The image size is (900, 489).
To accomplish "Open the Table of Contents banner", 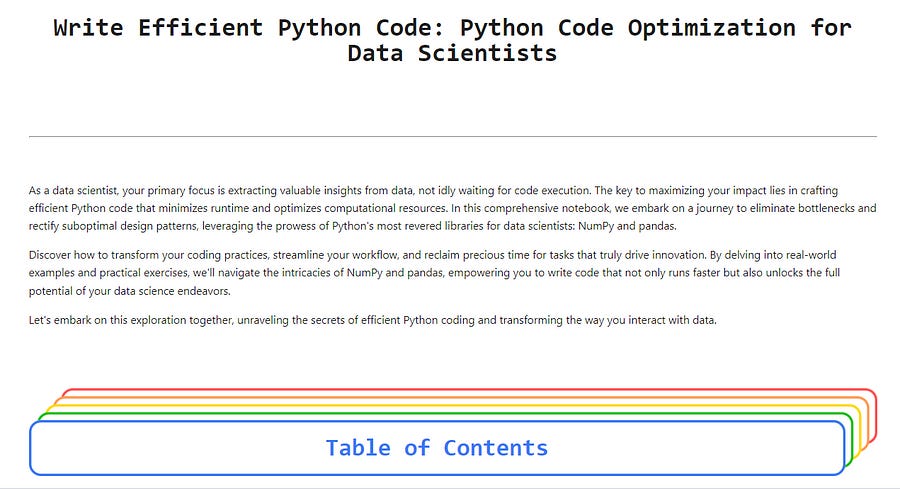I will pos(437,448).
